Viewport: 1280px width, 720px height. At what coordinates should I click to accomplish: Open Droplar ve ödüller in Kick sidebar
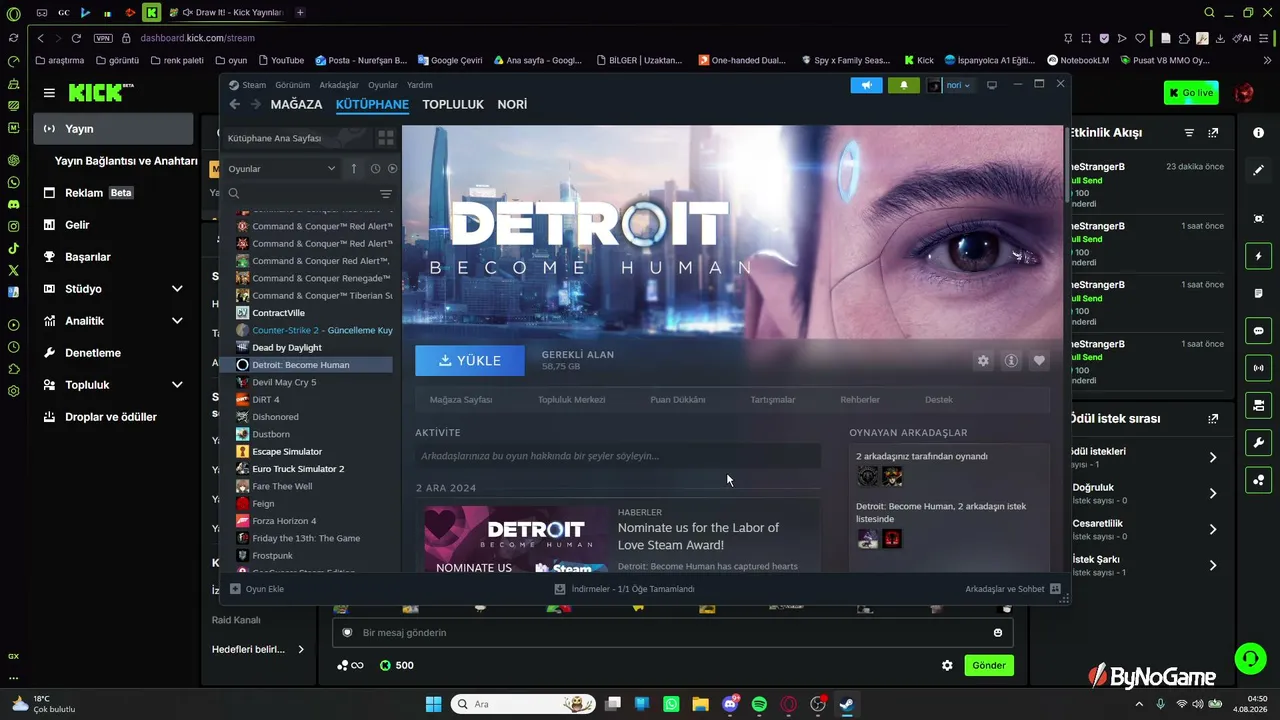pyautogui.click(x=113, y=417)
